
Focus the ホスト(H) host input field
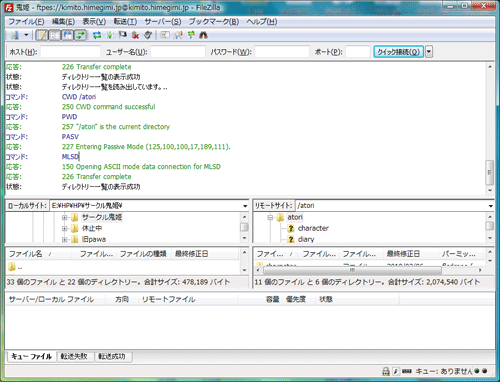click(70, 52)
